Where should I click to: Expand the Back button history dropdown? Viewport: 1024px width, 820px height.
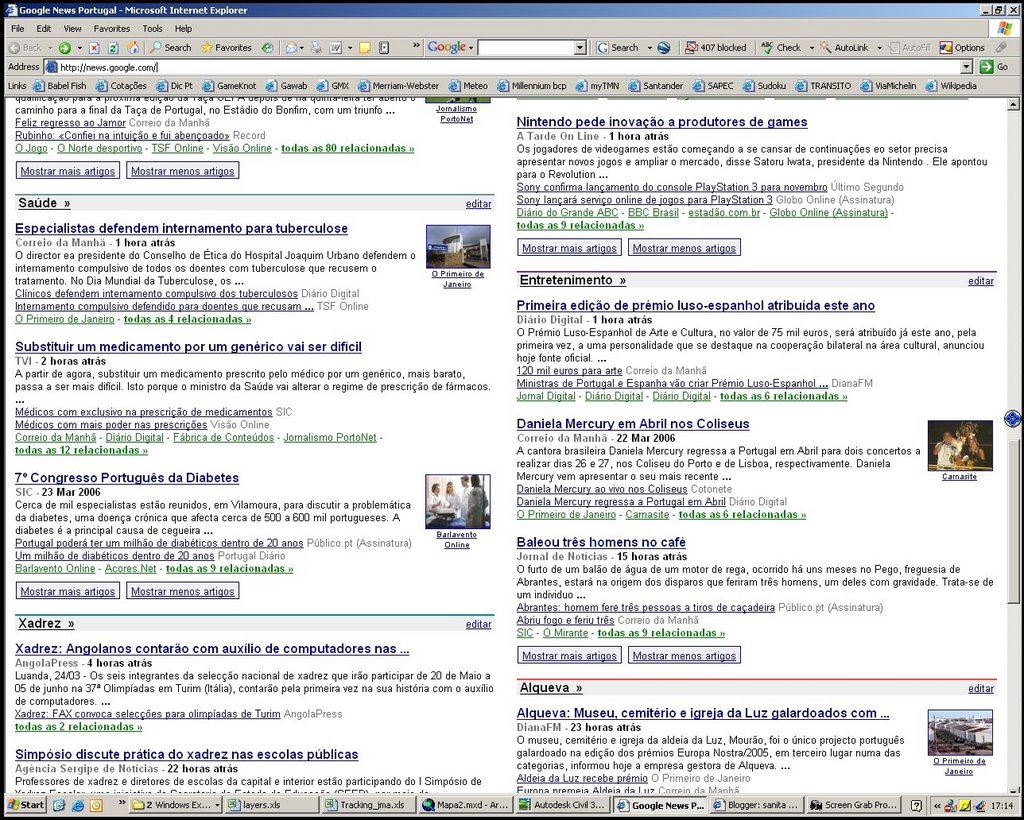50,48
